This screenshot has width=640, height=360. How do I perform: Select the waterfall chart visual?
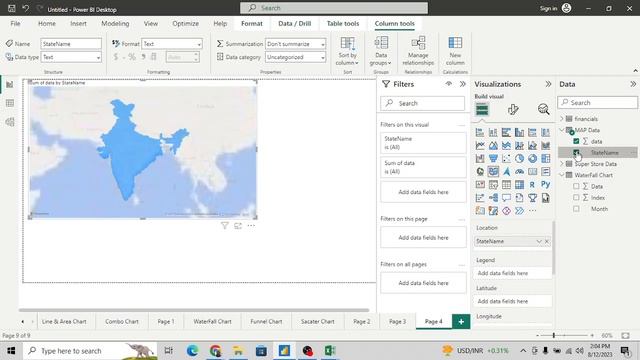coord(480,158)
